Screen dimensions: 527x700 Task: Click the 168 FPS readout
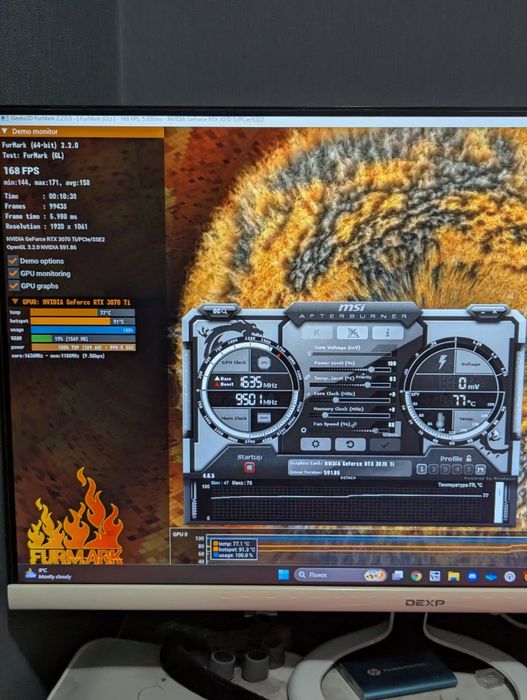pos(21,171)
